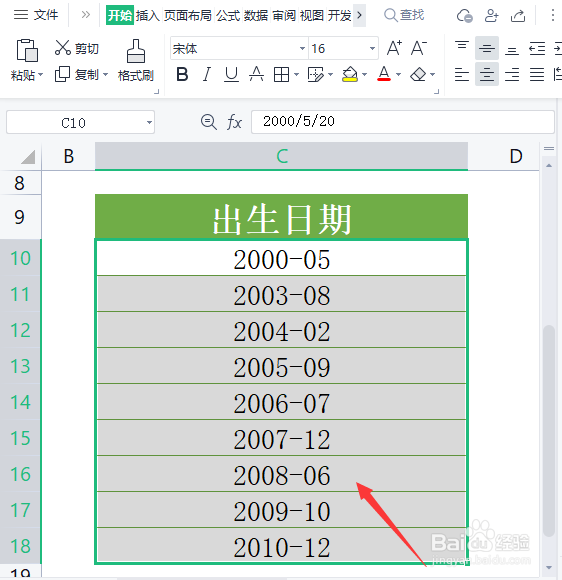The width and height of the screenshot is (562, 580).
Task: Open the 文件 menu
Action: point(36,15)
